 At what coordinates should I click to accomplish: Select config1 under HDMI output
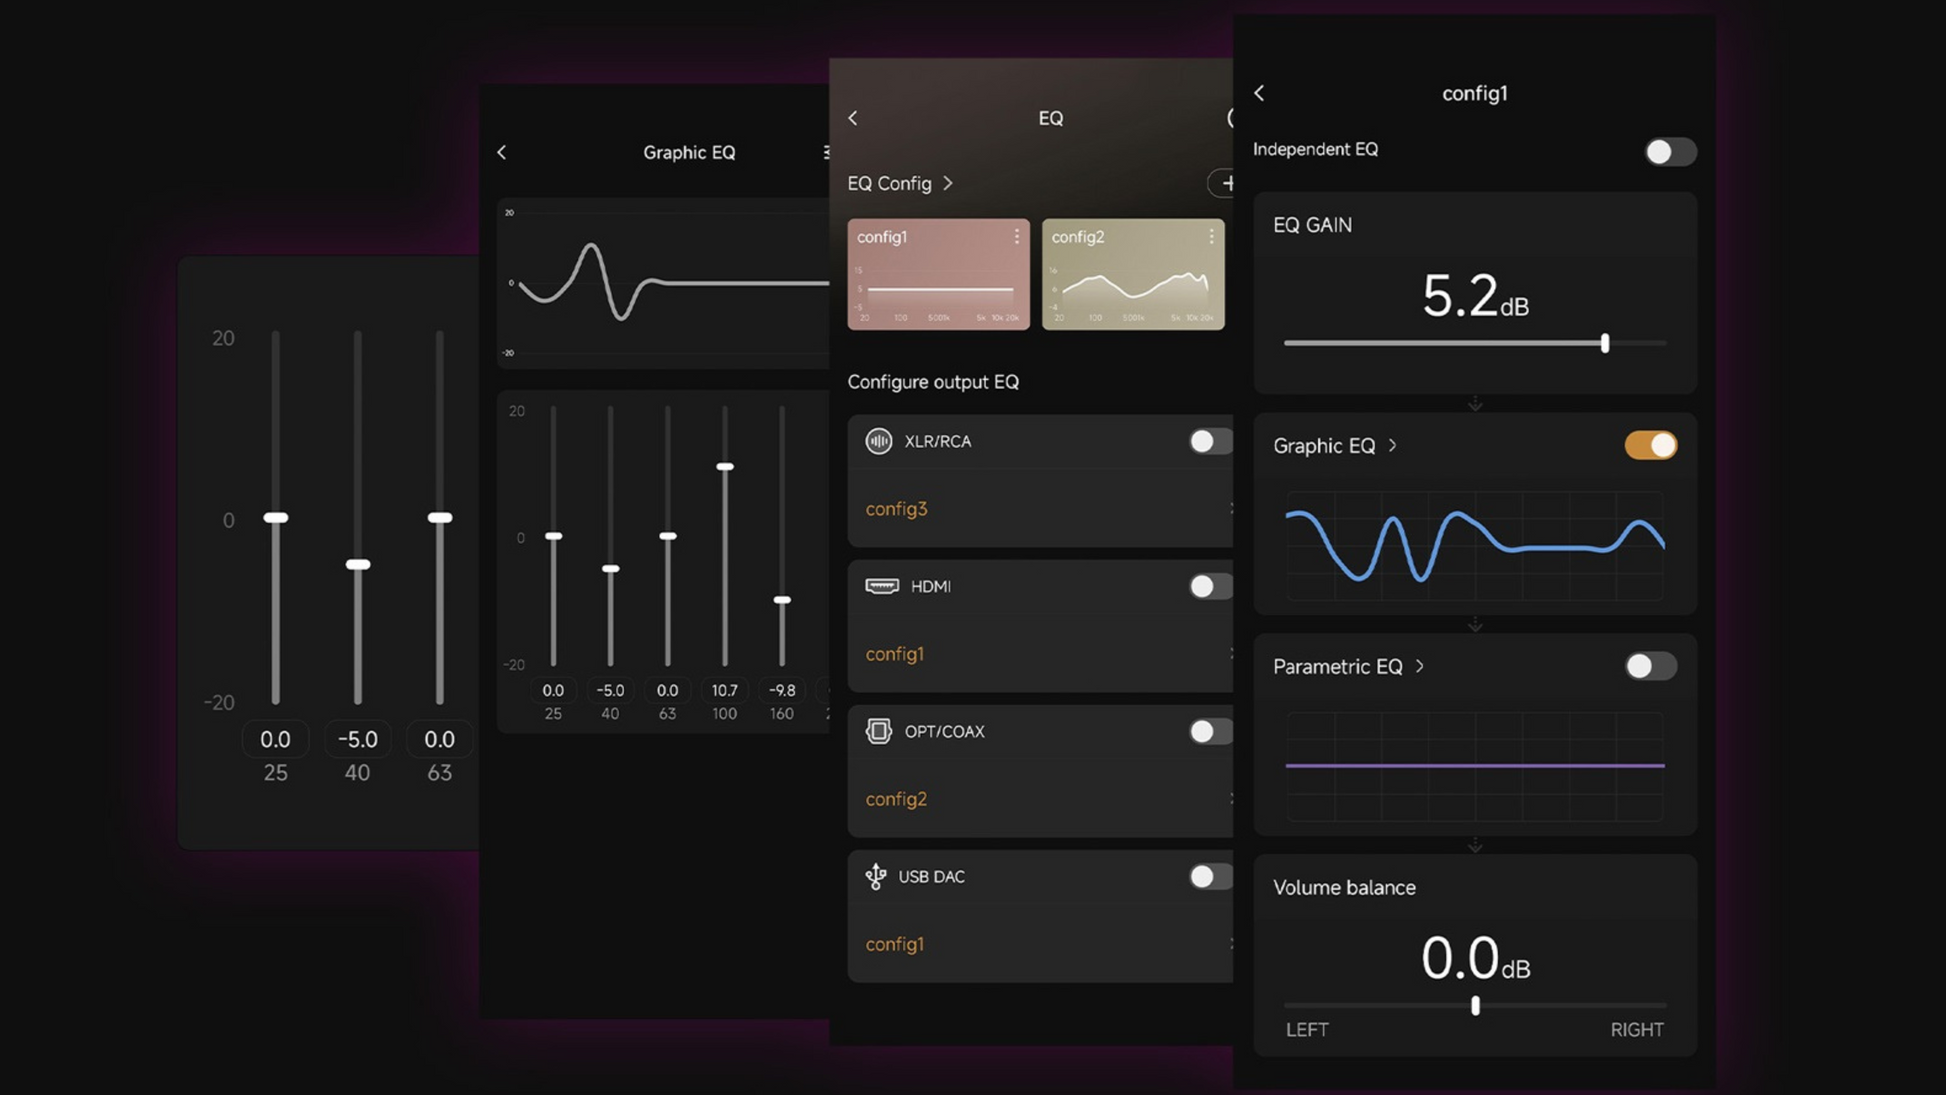pos(1040,654)
